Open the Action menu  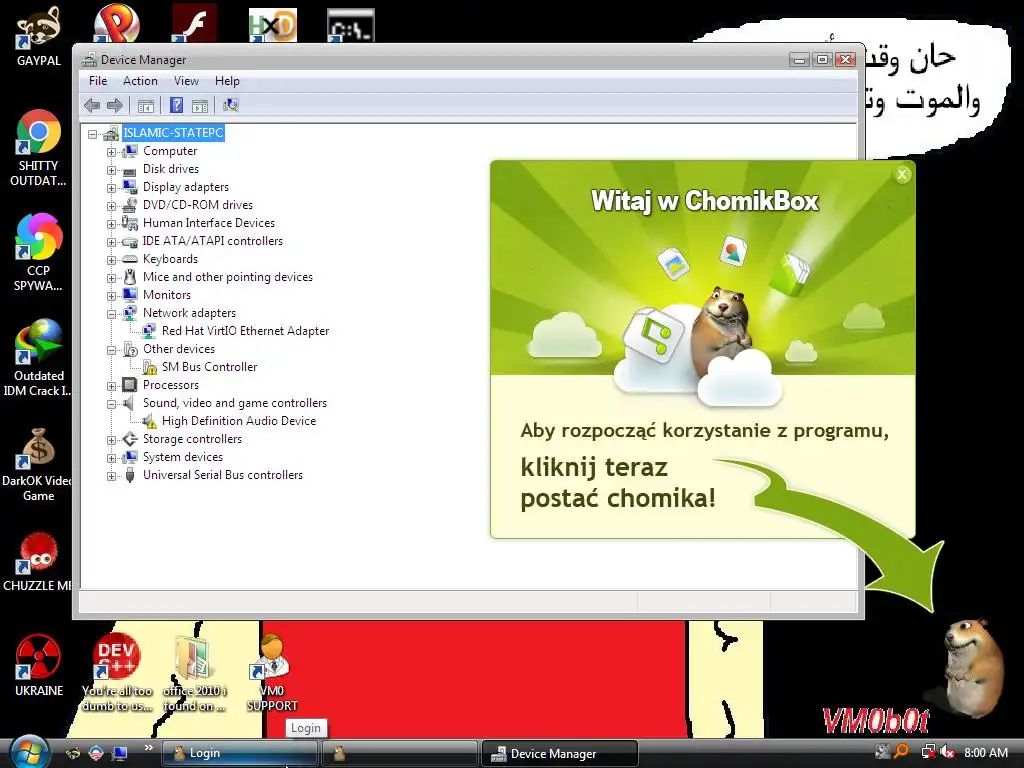click(140, 81)
